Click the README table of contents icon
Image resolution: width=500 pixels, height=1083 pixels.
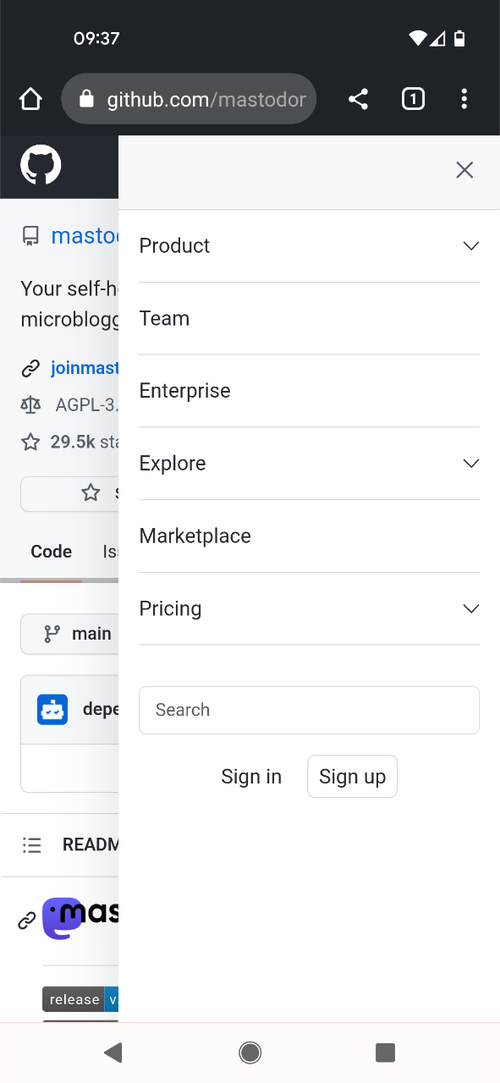(32, 845)
